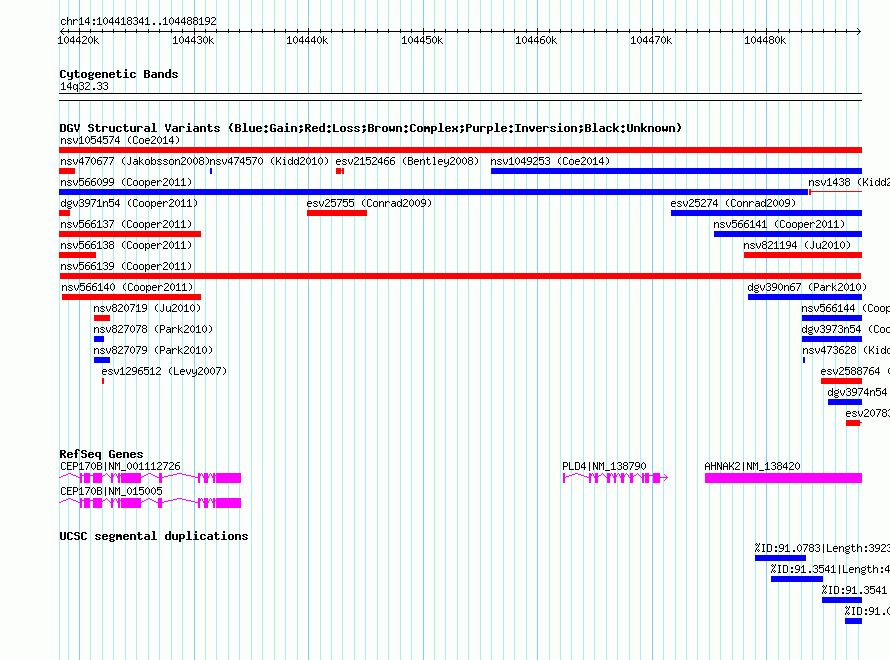The image size is (890, 660).
Task: Open variant nsv820719 (Ju2010)
Action: point(147,308)
